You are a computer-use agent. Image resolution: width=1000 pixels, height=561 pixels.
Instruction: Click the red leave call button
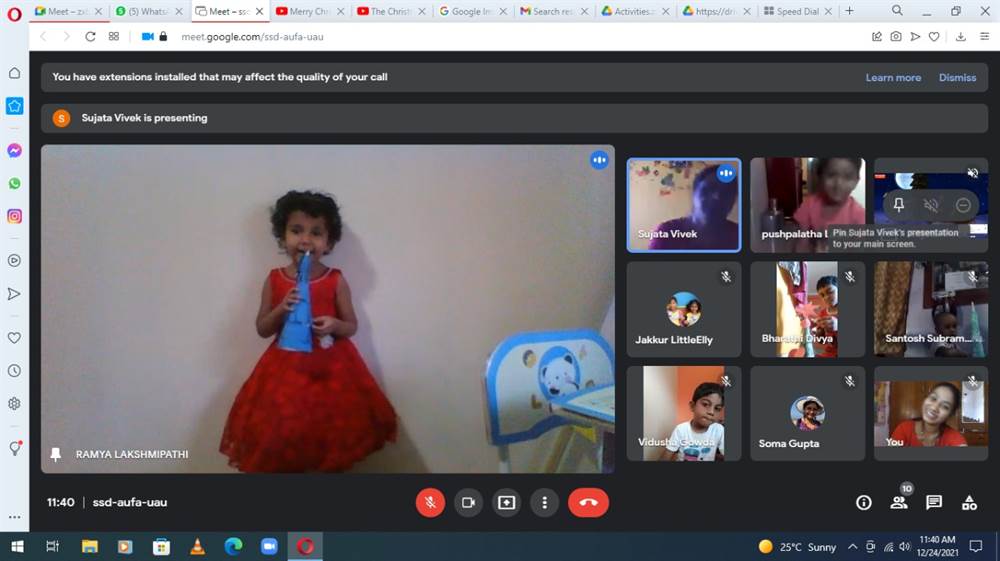click(588, 502)
